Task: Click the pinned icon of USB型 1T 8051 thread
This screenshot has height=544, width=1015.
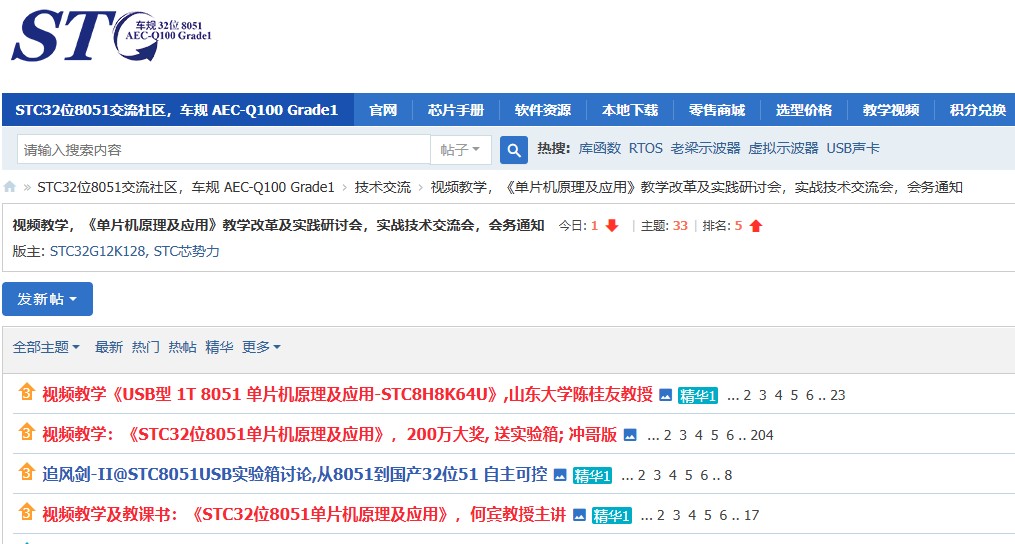Action: (26, 392)
